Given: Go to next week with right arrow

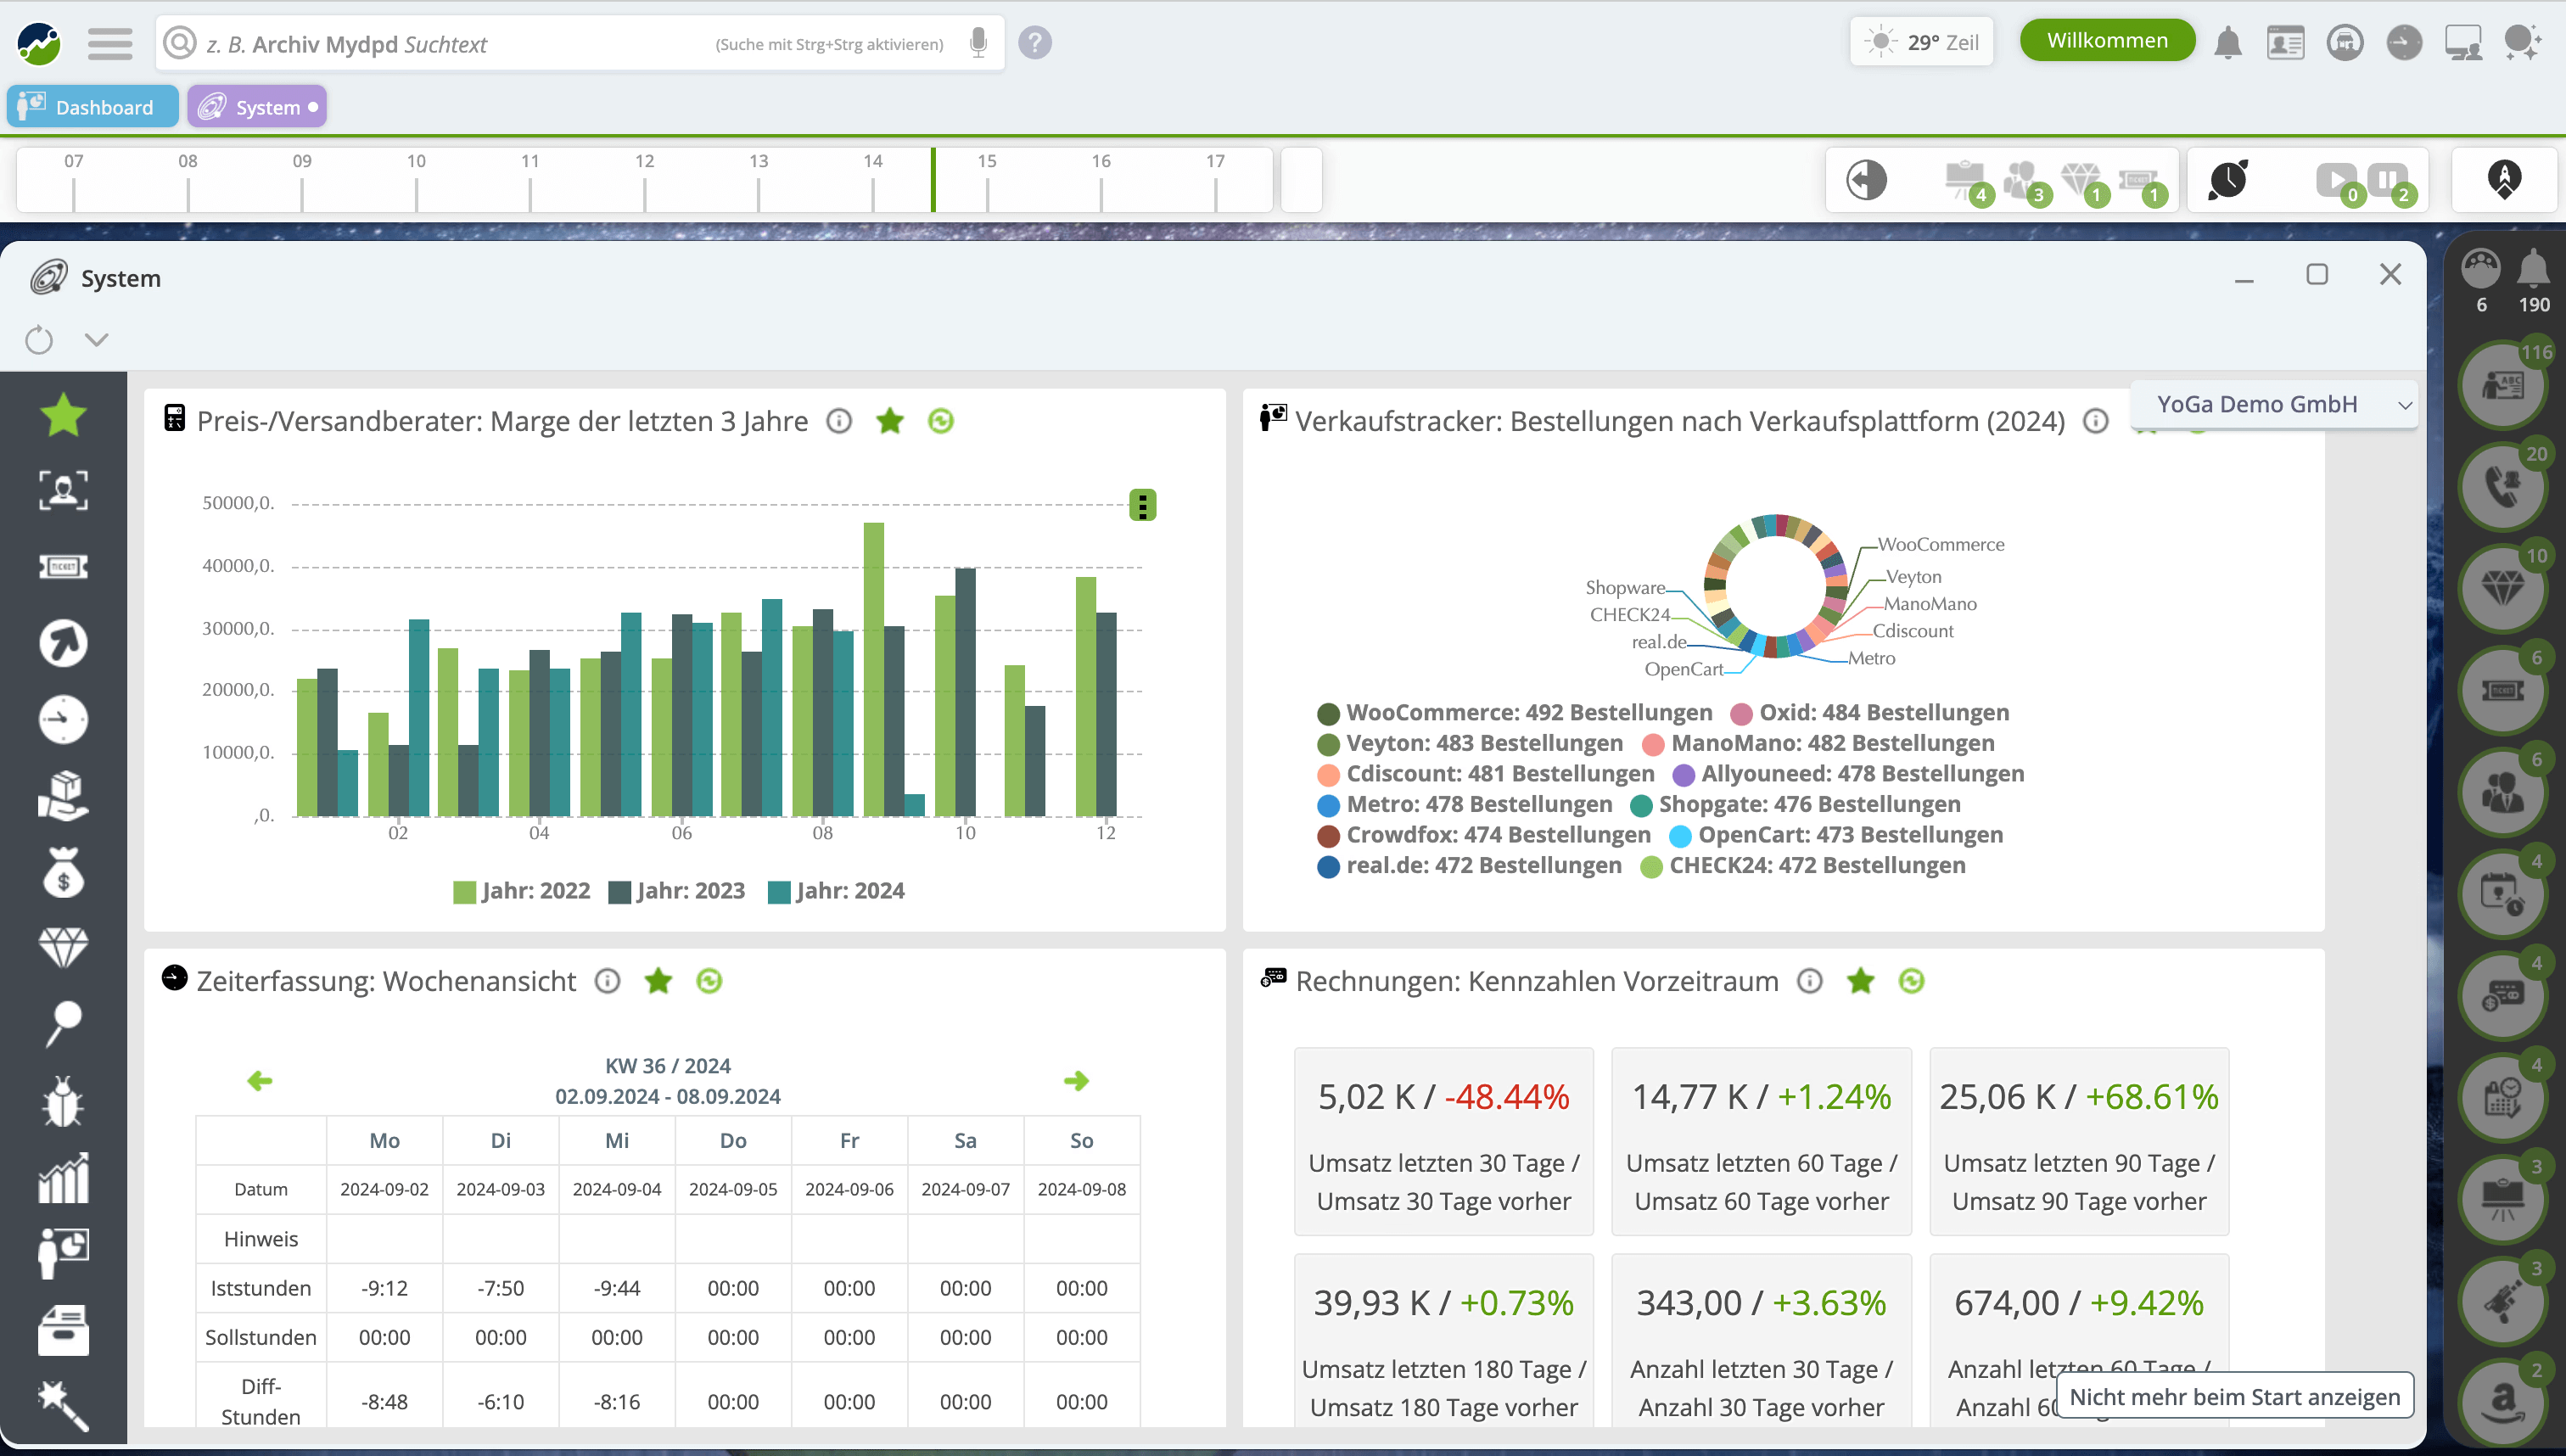Looking at the screenshot, I should 1076,1081.
